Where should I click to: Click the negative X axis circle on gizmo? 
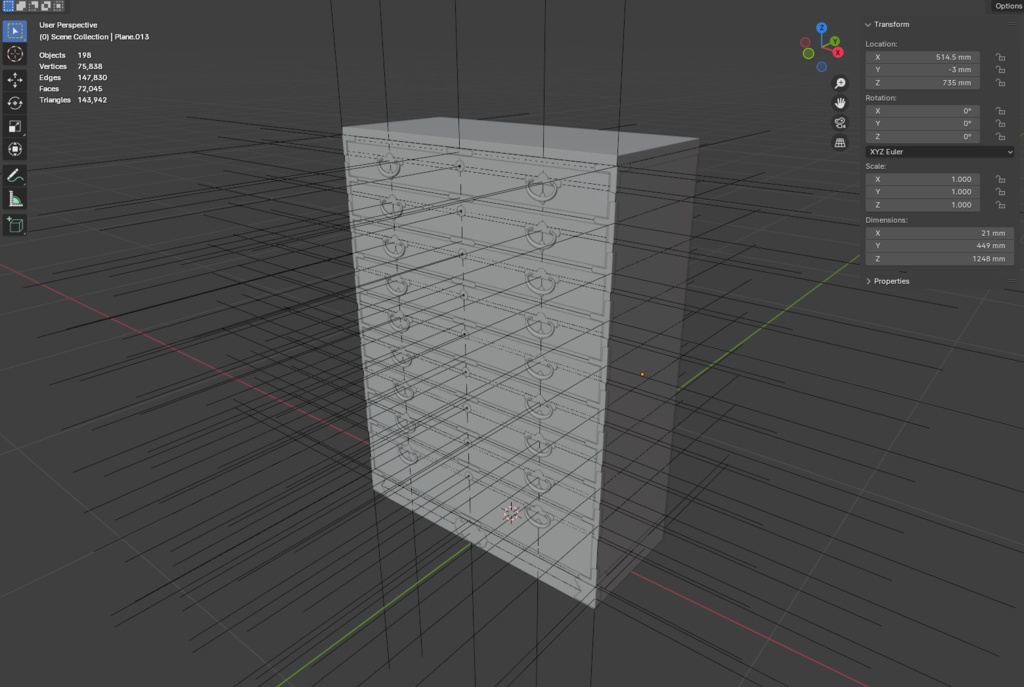805,42
